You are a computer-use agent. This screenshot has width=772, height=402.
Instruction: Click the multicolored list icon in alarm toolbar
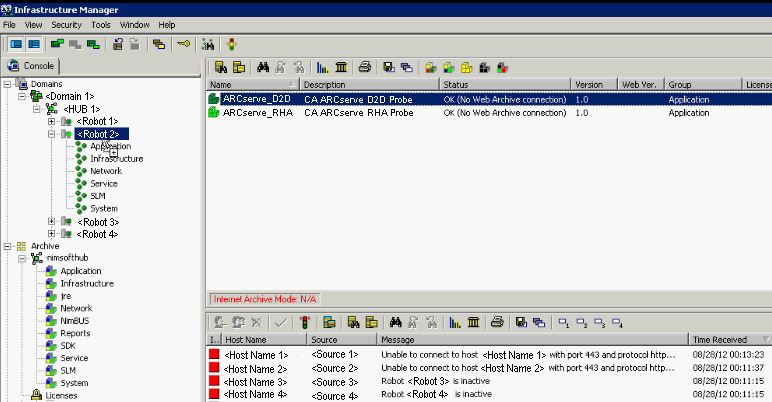tap(329, 323)
